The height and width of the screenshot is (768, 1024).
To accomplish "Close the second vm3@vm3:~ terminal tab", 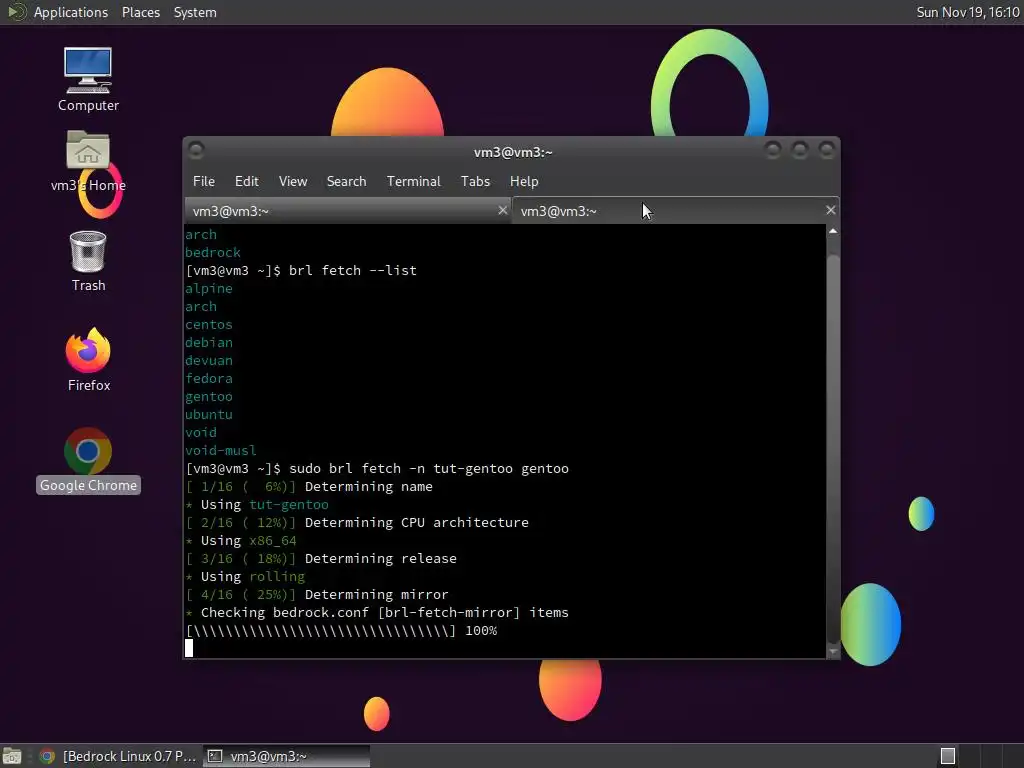I will tap(830, 210).
